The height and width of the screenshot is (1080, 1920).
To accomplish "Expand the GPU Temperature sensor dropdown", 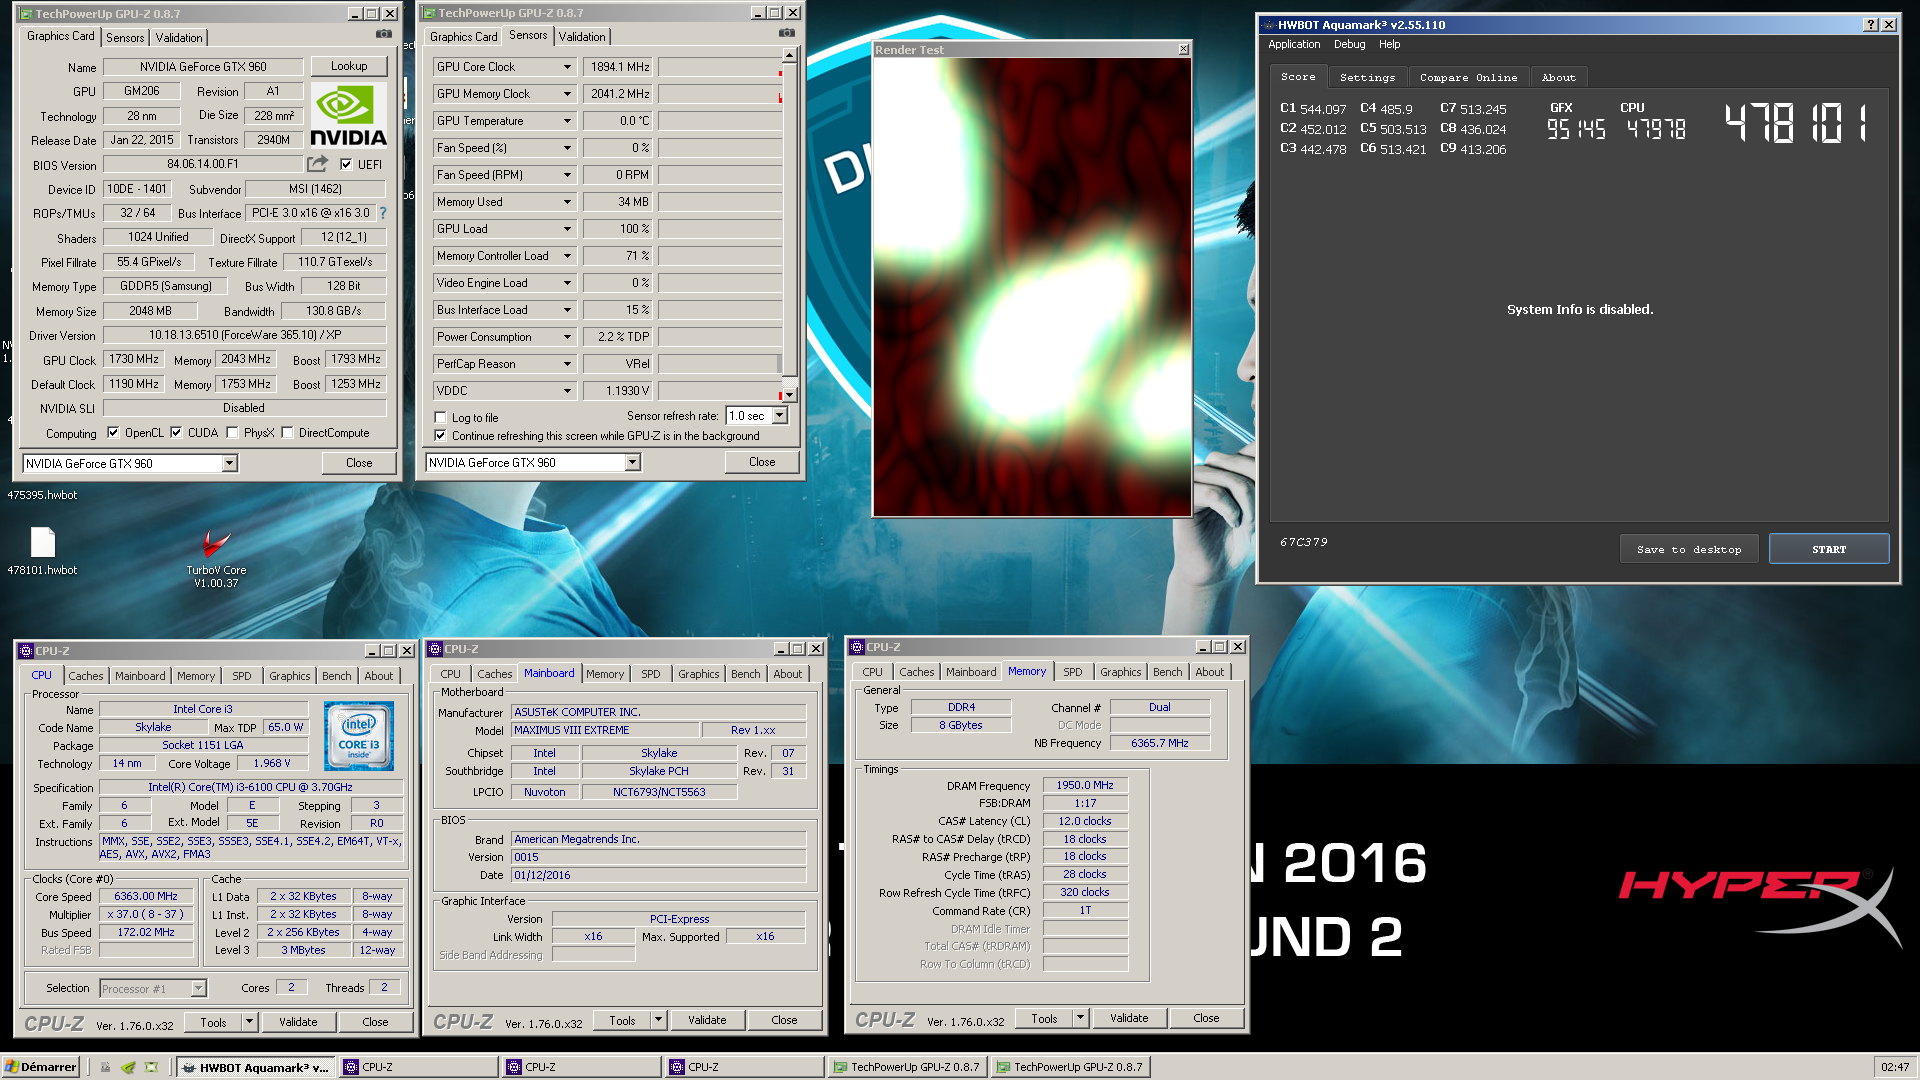I will (567, 121).
